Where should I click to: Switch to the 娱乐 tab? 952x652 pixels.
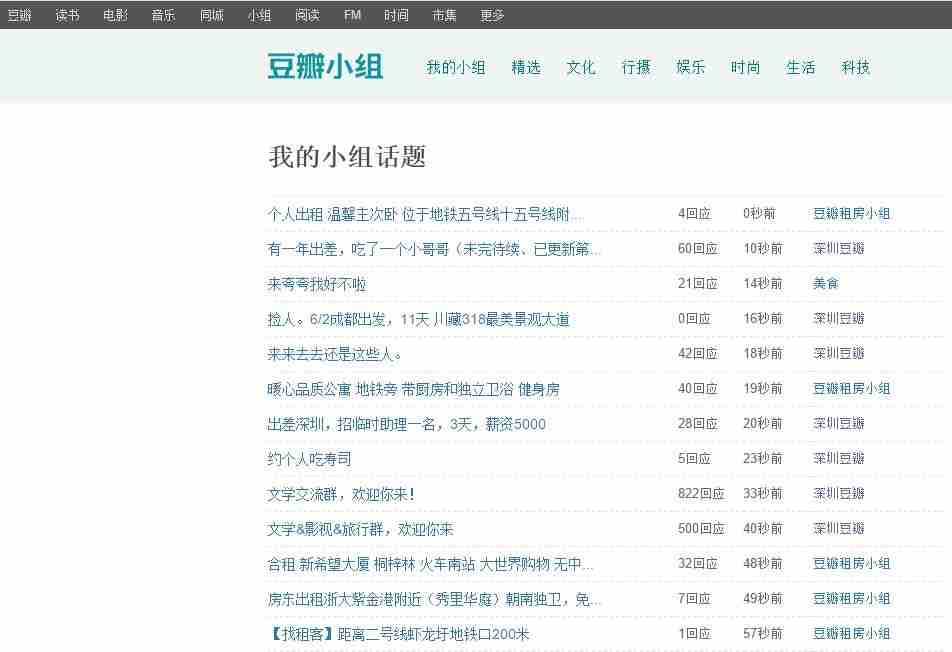[x=691, y=67]
